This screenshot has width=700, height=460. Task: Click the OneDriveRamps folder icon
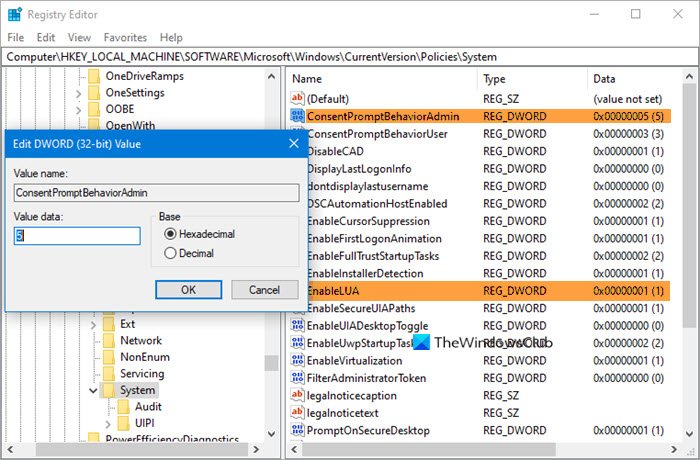[x=94, y=76]
